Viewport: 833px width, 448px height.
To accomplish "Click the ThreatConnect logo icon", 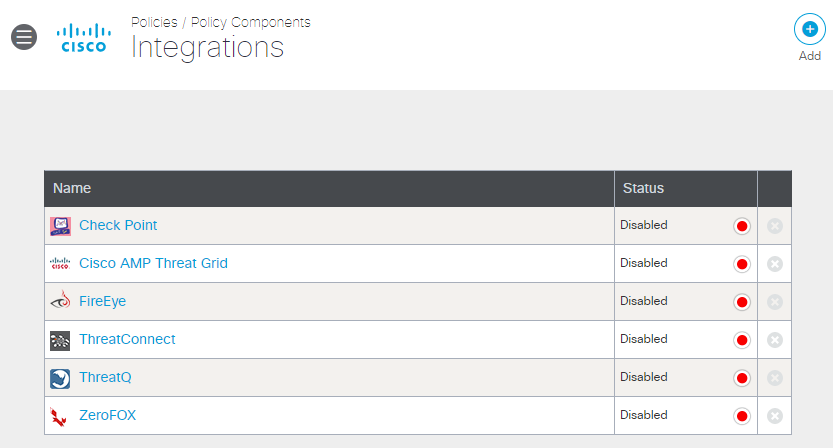I will pos(60,341).
